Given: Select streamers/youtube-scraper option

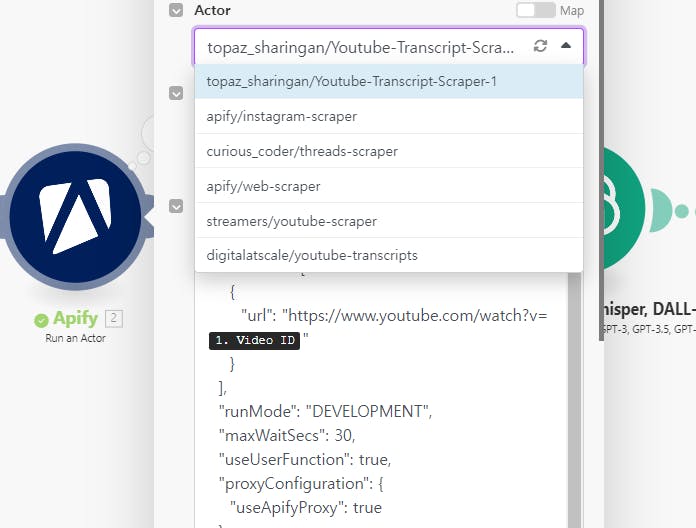Looking at the screenshot, I should pyautogui.click(x=389, y=221).
